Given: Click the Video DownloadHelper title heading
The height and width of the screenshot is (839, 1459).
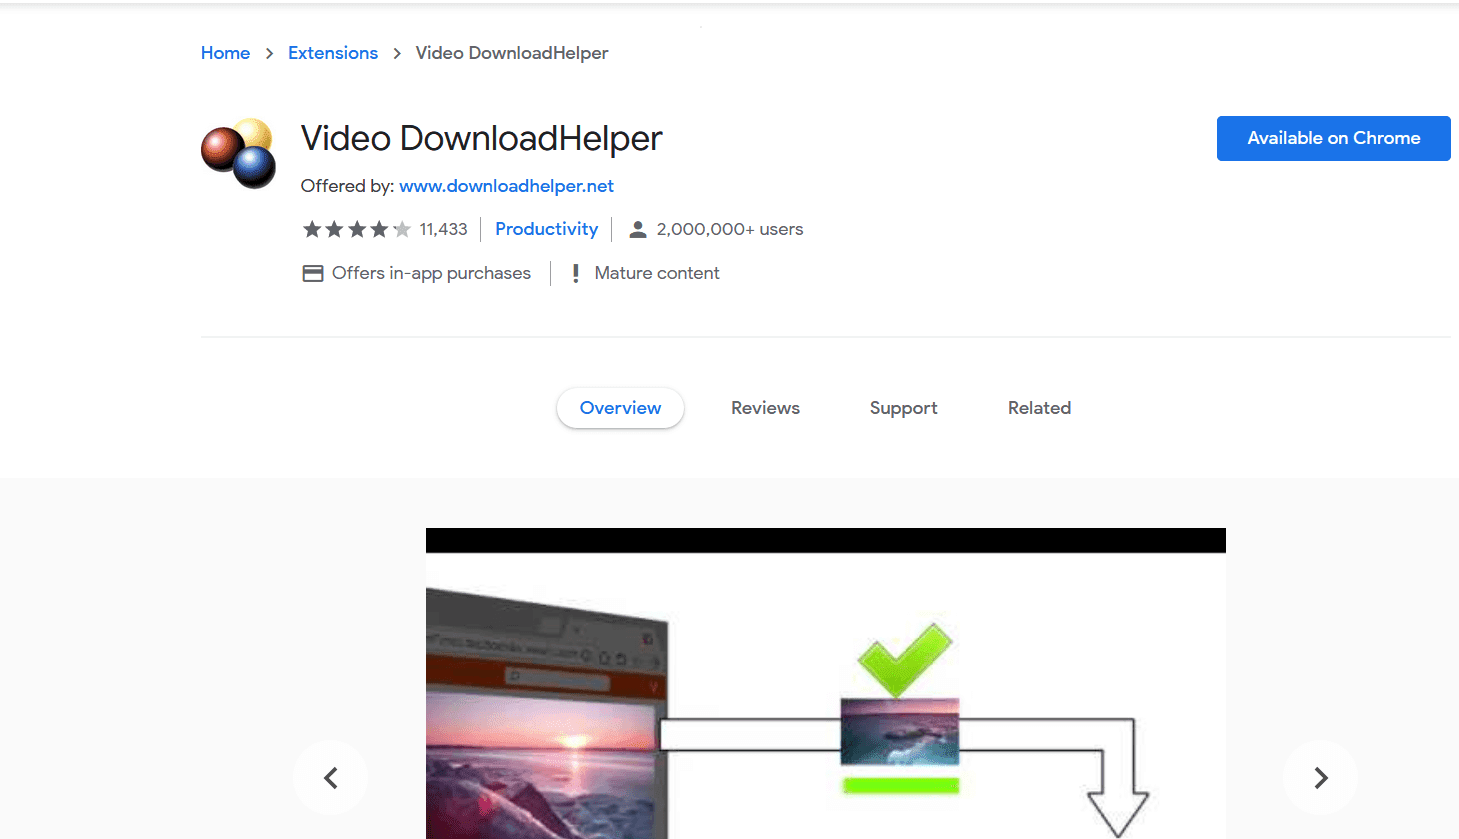Looking at the screenshot, I should (481, 138).
